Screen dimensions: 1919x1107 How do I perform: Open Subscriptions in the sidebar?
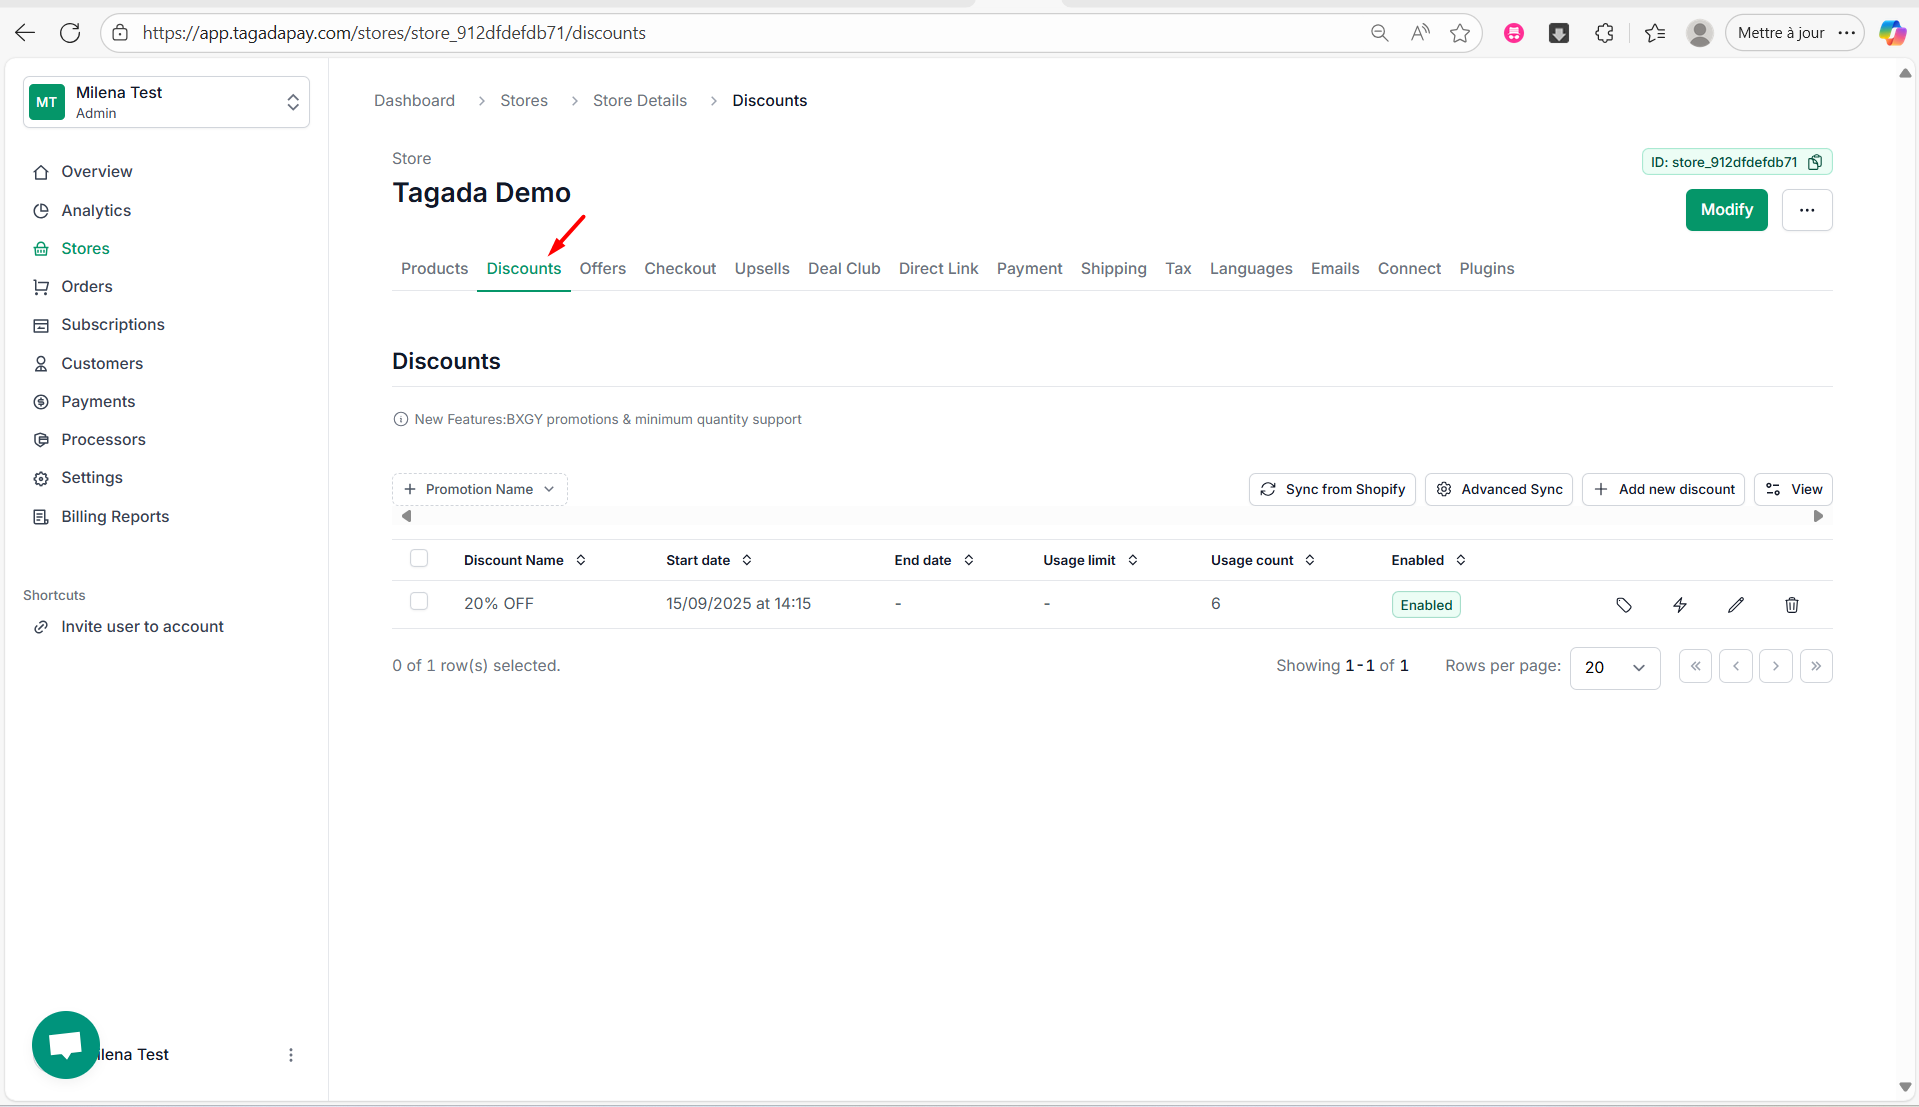[x=112, y=325]
